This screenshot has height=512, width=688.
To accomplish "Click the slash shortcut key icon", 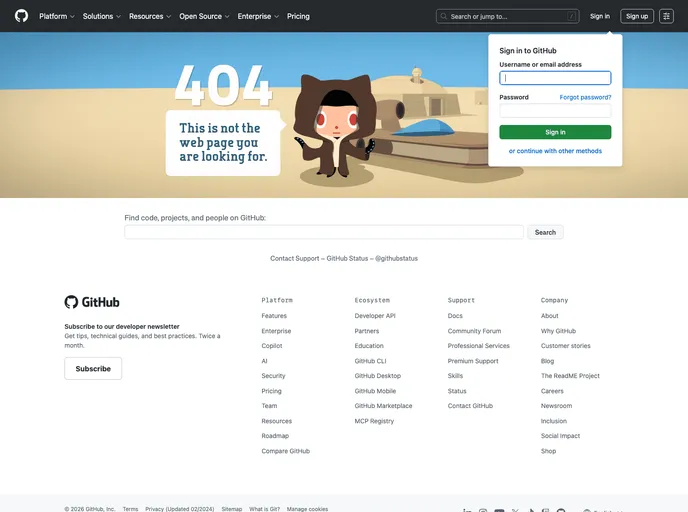I will coord(571,16).
